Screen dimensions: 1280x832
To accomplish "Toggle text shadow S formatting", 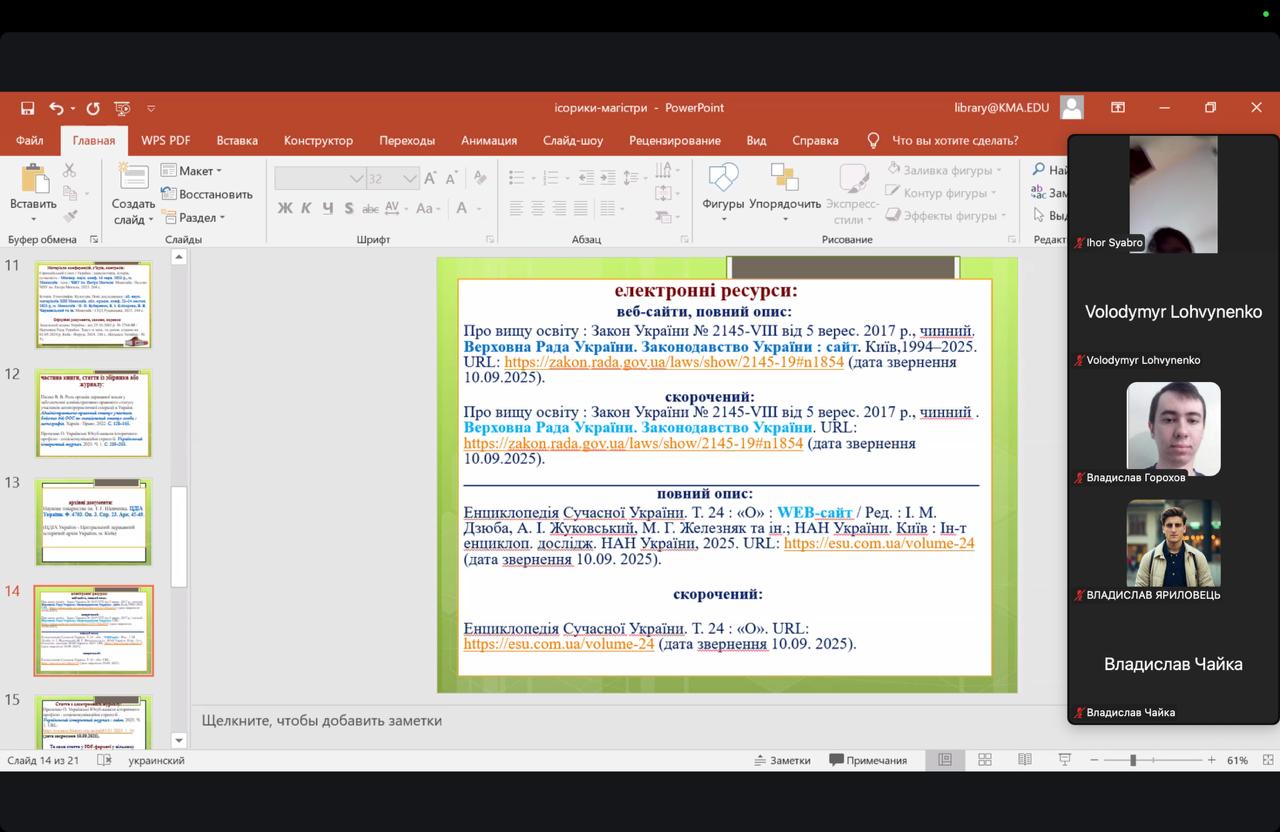I will (349, 208).
